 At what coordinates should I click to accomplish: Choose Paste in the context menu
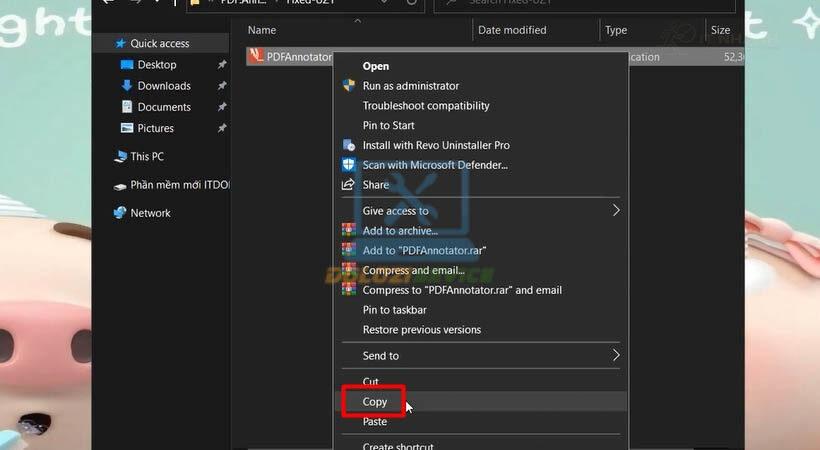375,422
